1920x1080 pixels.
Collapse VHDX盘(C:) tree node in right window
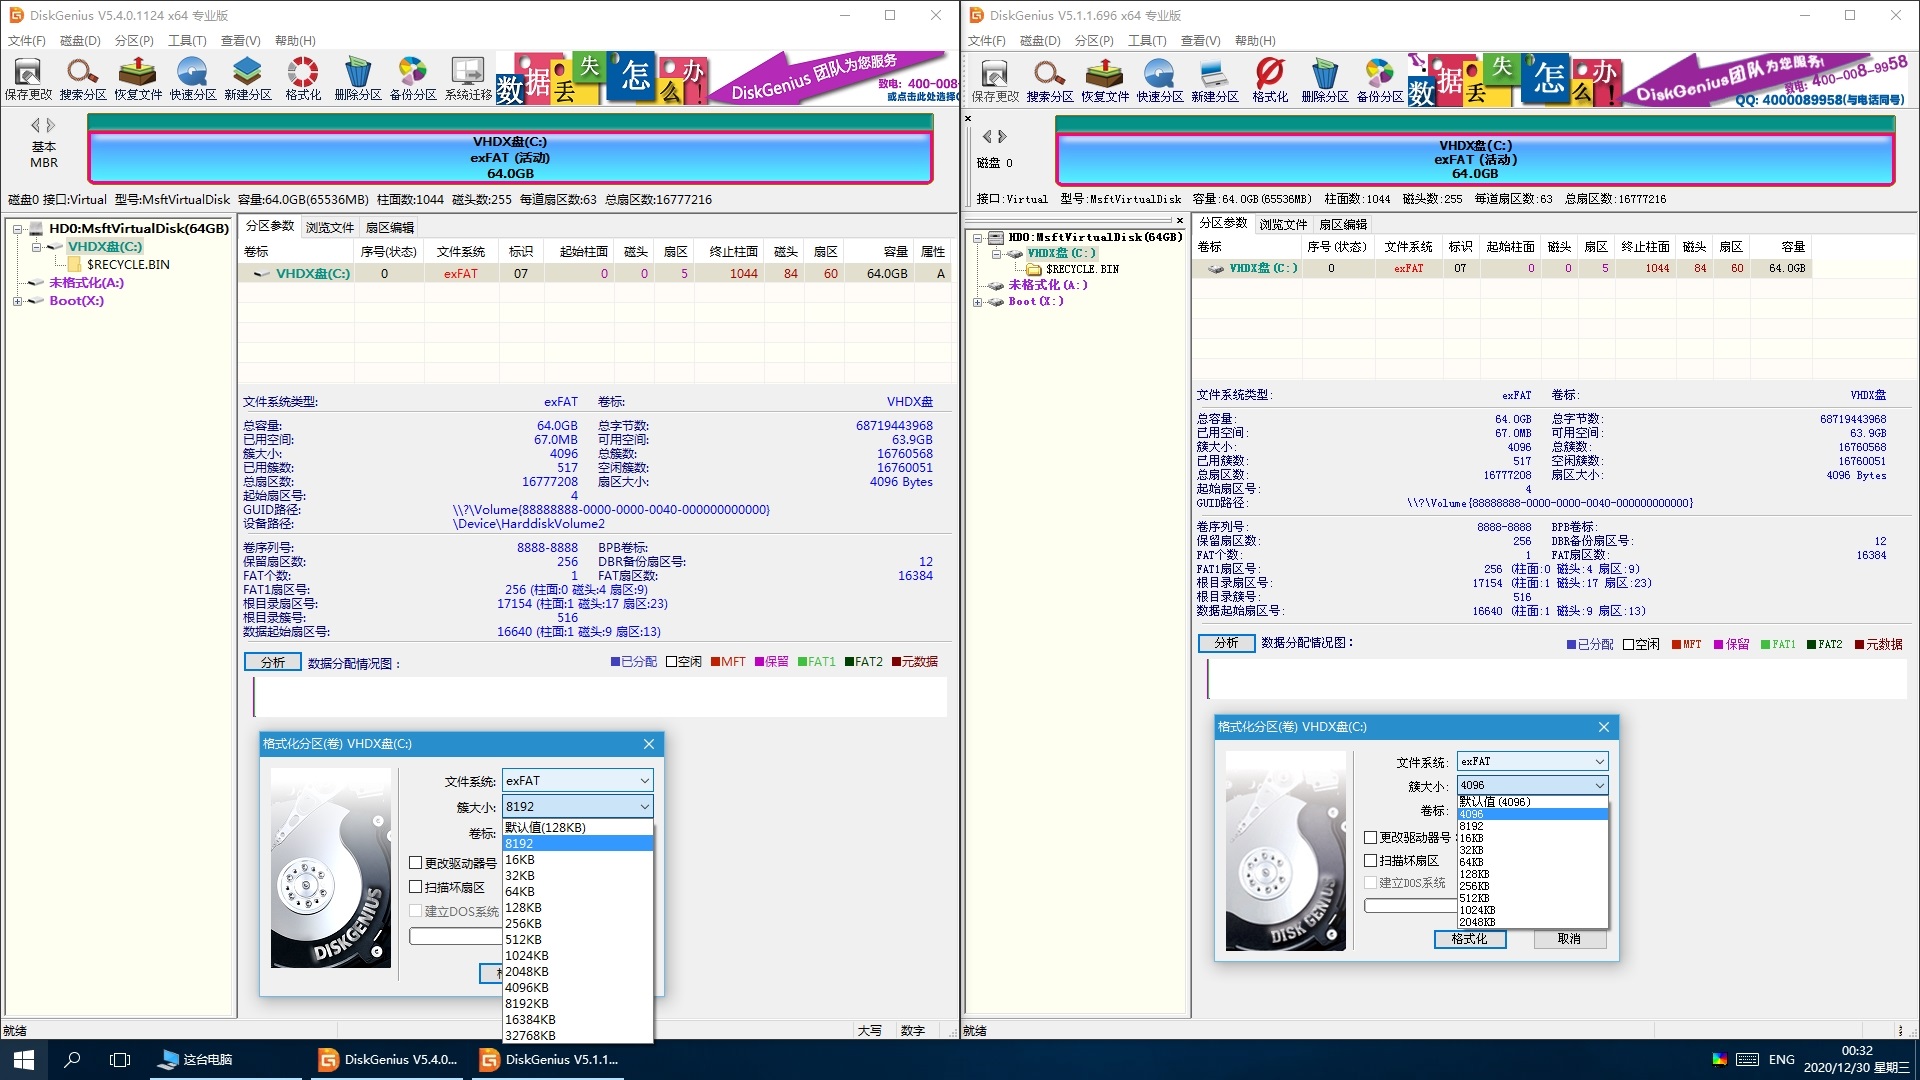[x=997, y=254]
